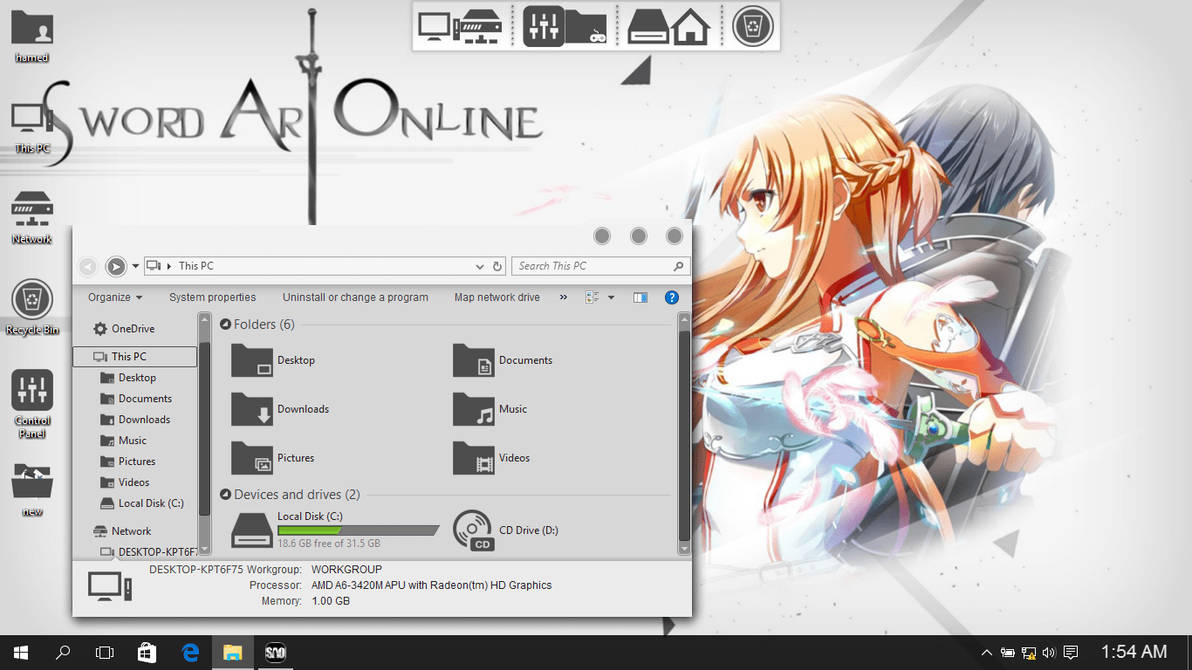Mute the volume via the system tray speaker
The image size is (1192, 670).
(x=1049, y=652)
